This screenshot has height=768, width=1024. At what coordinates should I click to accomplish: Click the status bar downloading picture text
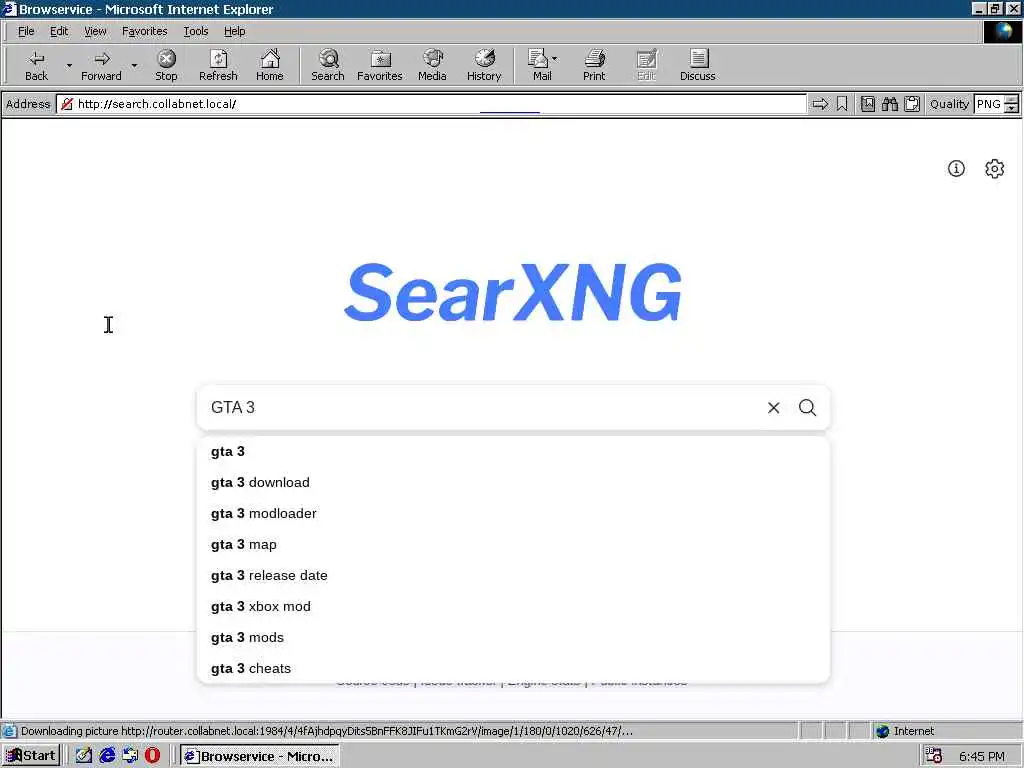tap(327, 731)
